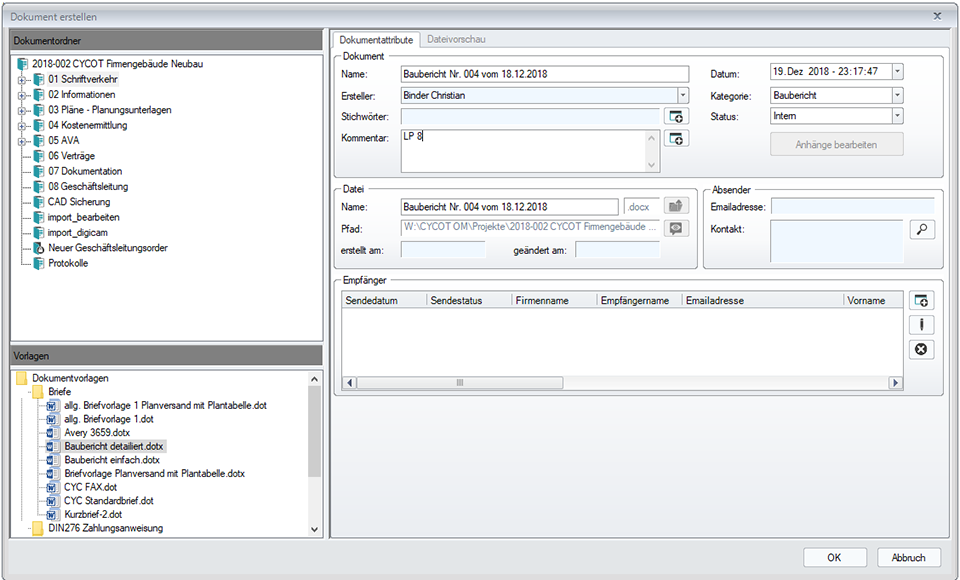Open the Kategorie dropdown showing Baubericht
The image size is (960, 580).
tap(897, 95)
